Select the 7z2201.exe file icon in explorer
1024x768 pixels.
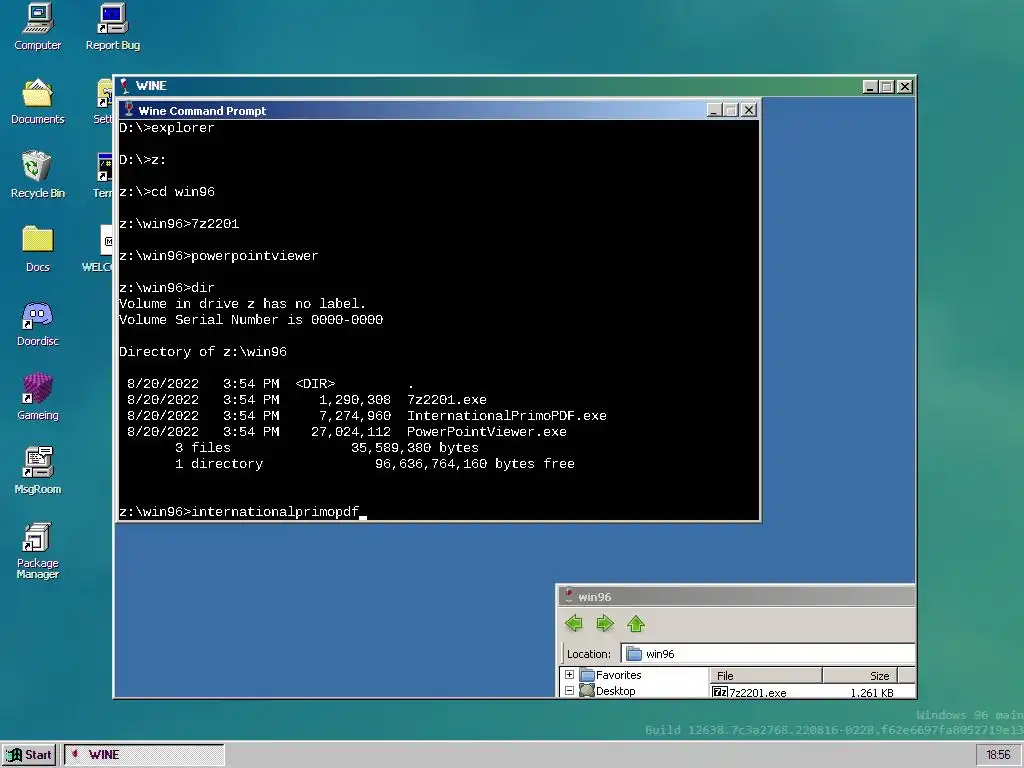coord(720,692)
